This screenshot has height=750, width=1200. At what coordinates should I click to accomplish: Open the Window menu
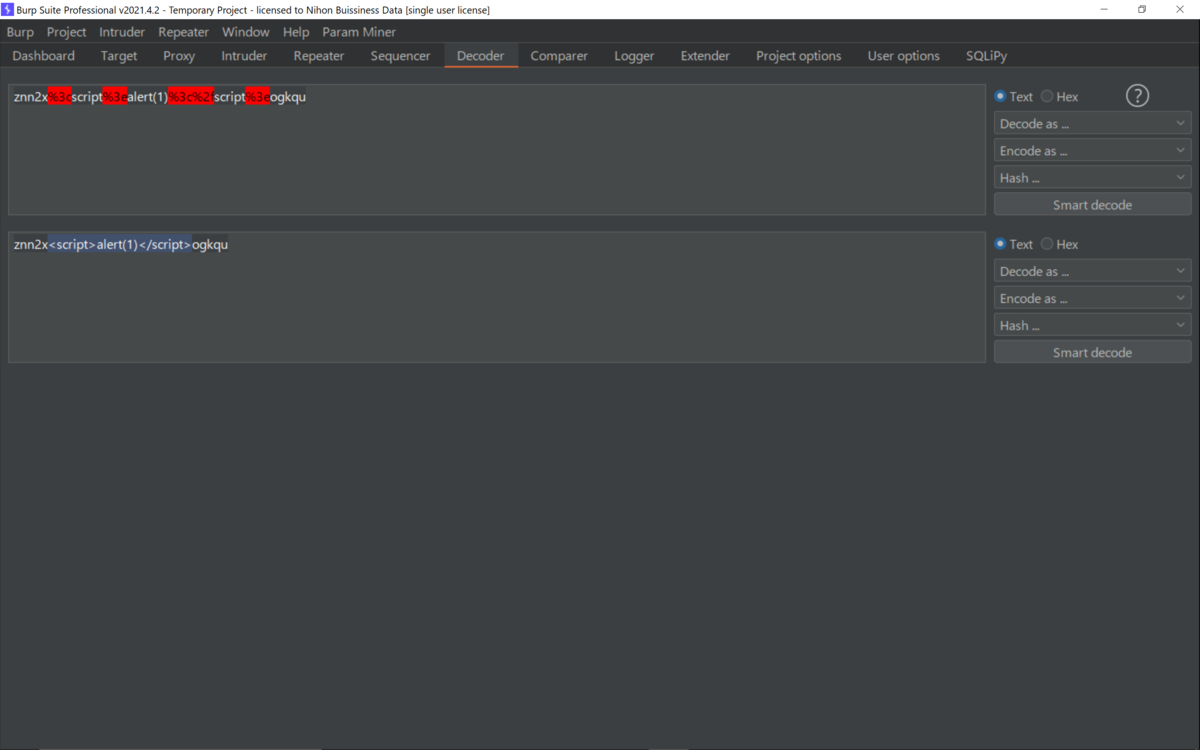pyautogui.click(x=245, y=32)
